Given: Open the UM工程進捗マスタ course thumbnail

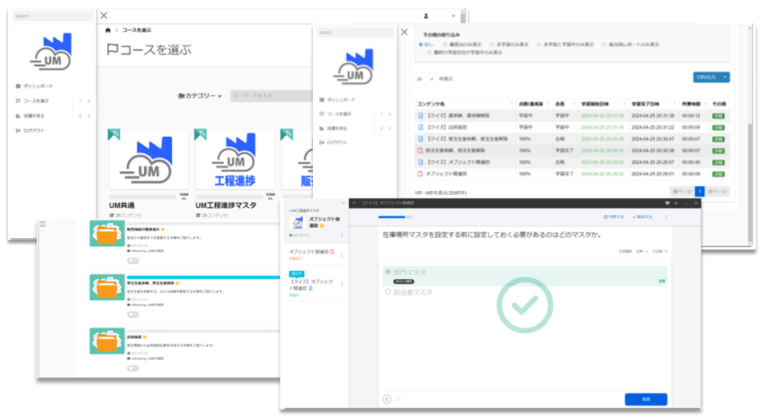Looking at the screenshot, I should pyautogui.click(x=235, y=160).
